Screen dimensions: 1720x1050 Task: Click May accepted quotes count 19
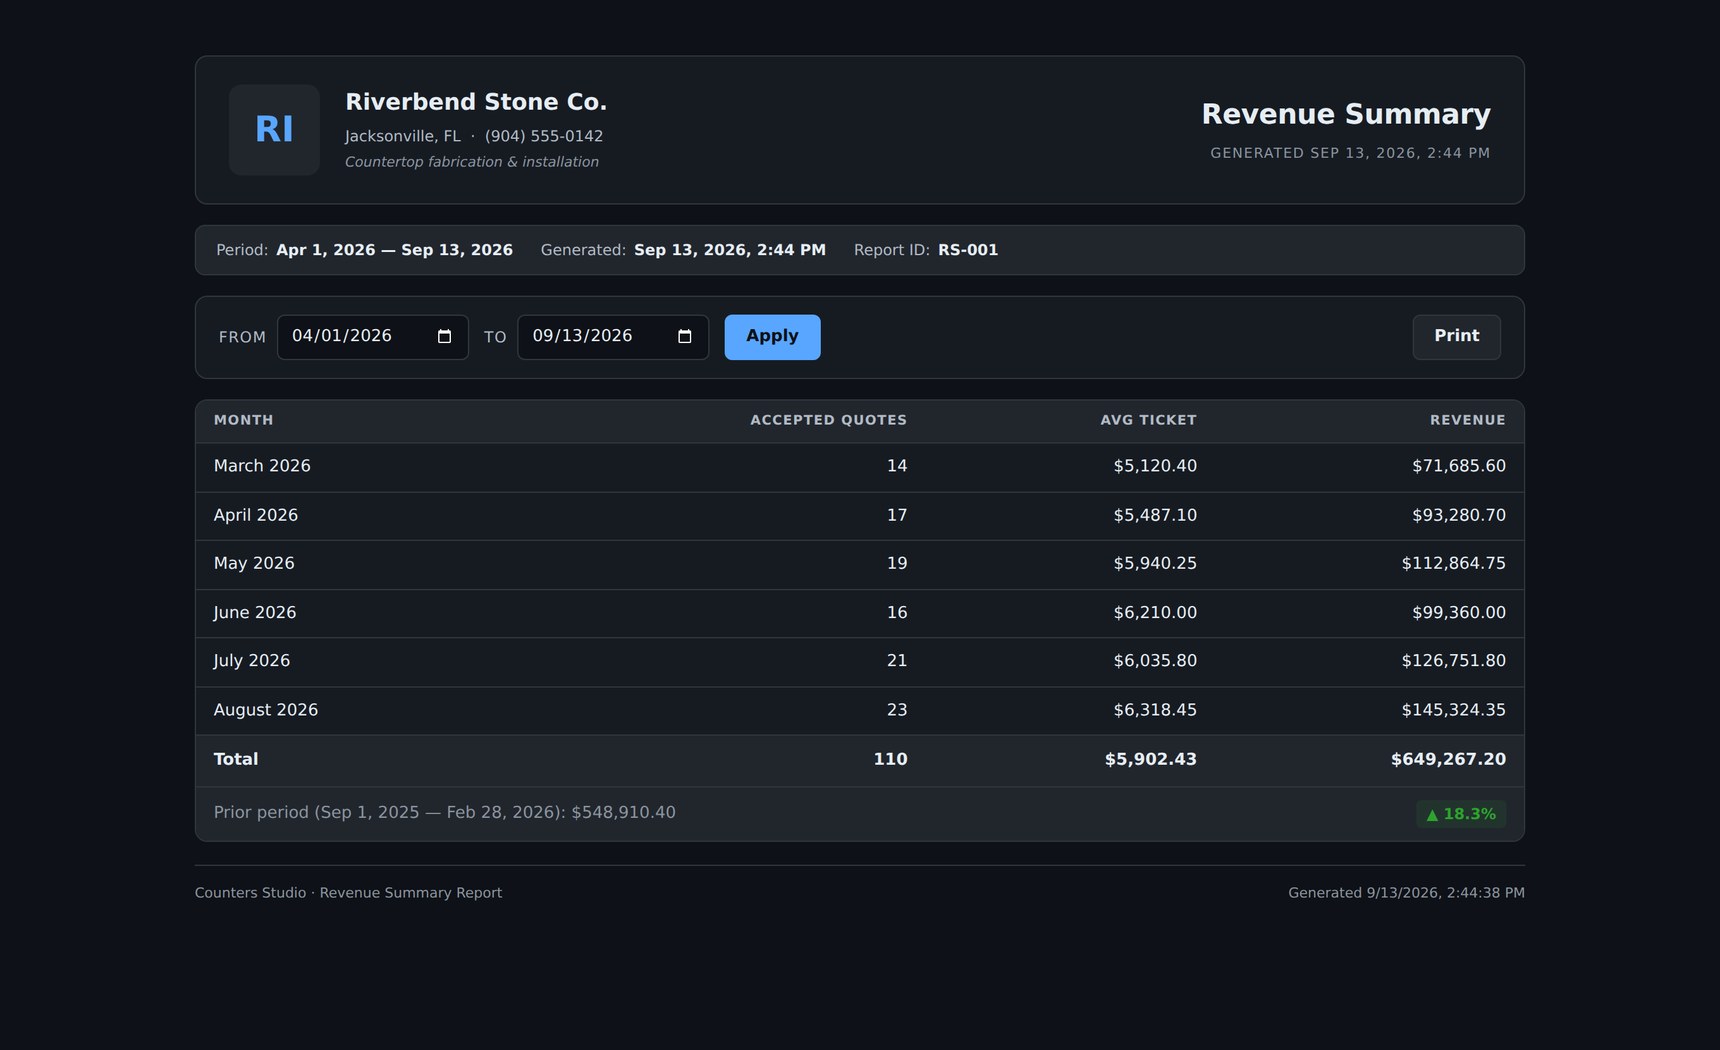(897, 564)
